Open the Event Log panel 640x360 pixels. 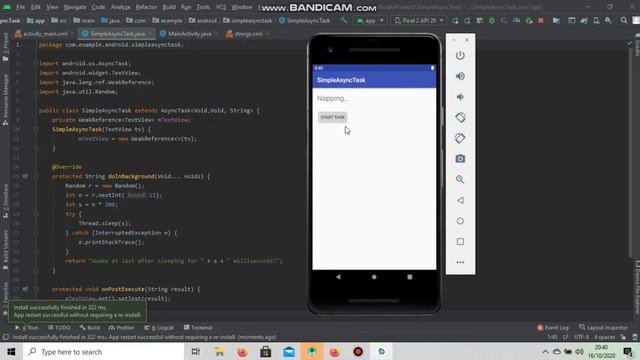pyautogui.click(x=553, y=328)
